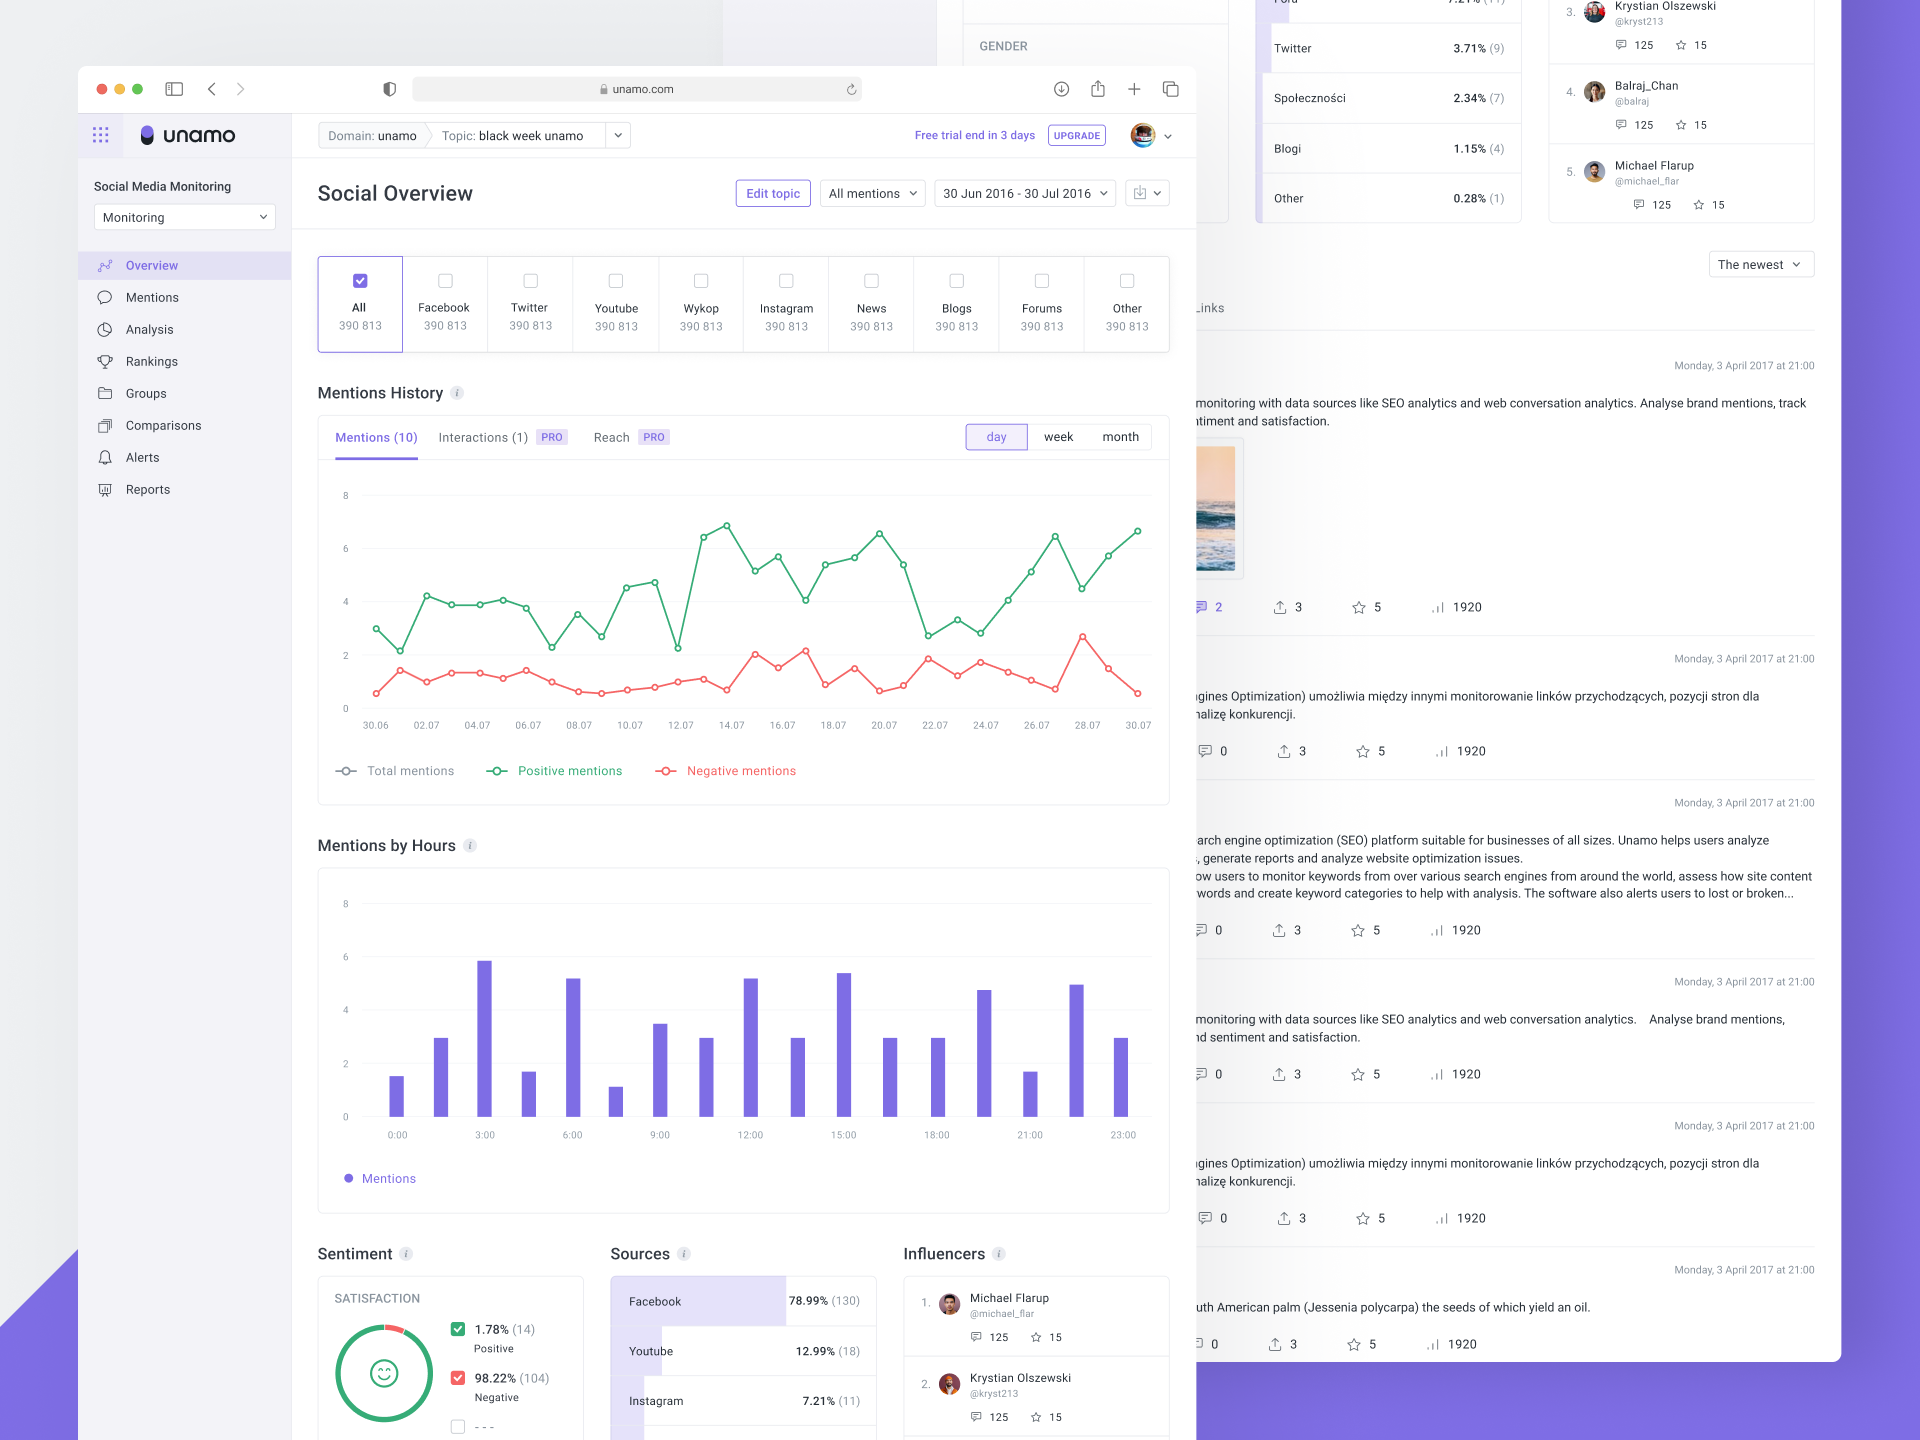Open The newest sorting dropdown
The width and height of the screenshot is (1920, 1440).
pyautogui.click(x=1759, y=264)
